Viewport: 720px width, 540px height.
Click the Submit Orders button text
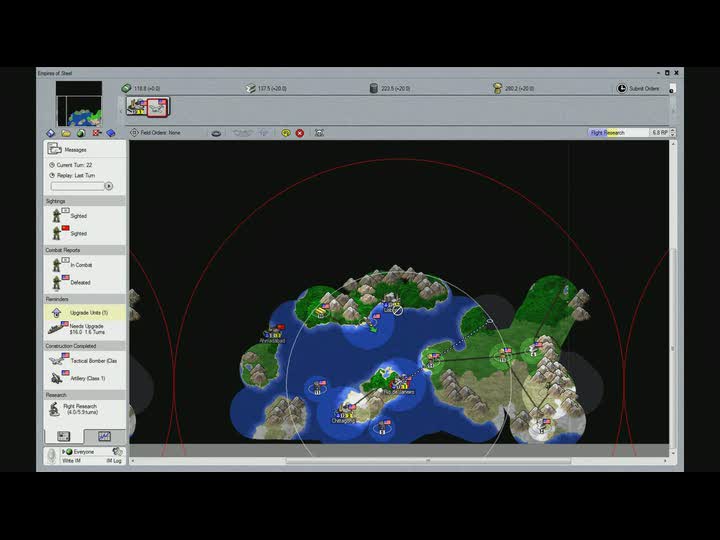644,89
